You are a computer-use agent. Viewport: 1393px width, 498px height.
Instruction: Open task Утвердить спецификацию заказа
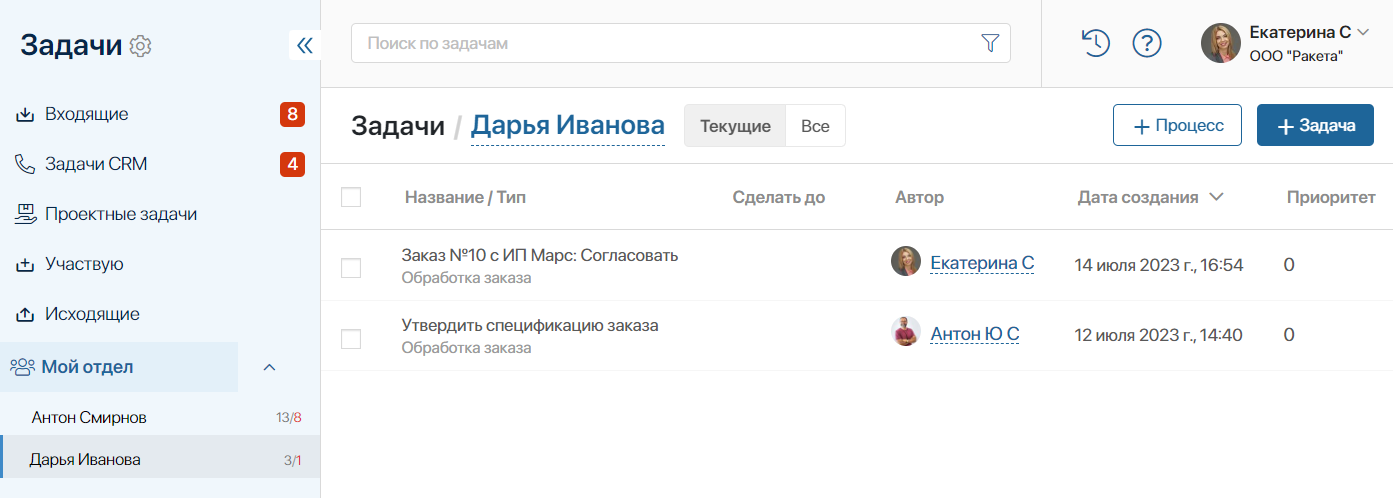click(x=530, y=325)
